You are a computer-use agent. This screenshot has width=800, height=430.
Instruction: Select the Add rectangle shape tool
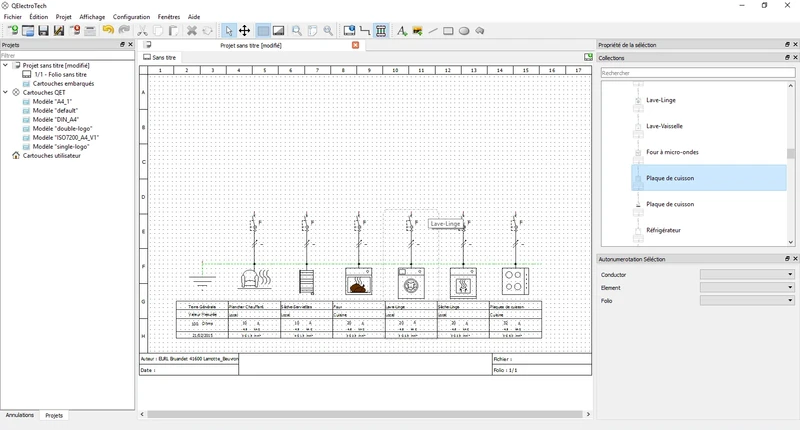[448, 31]
